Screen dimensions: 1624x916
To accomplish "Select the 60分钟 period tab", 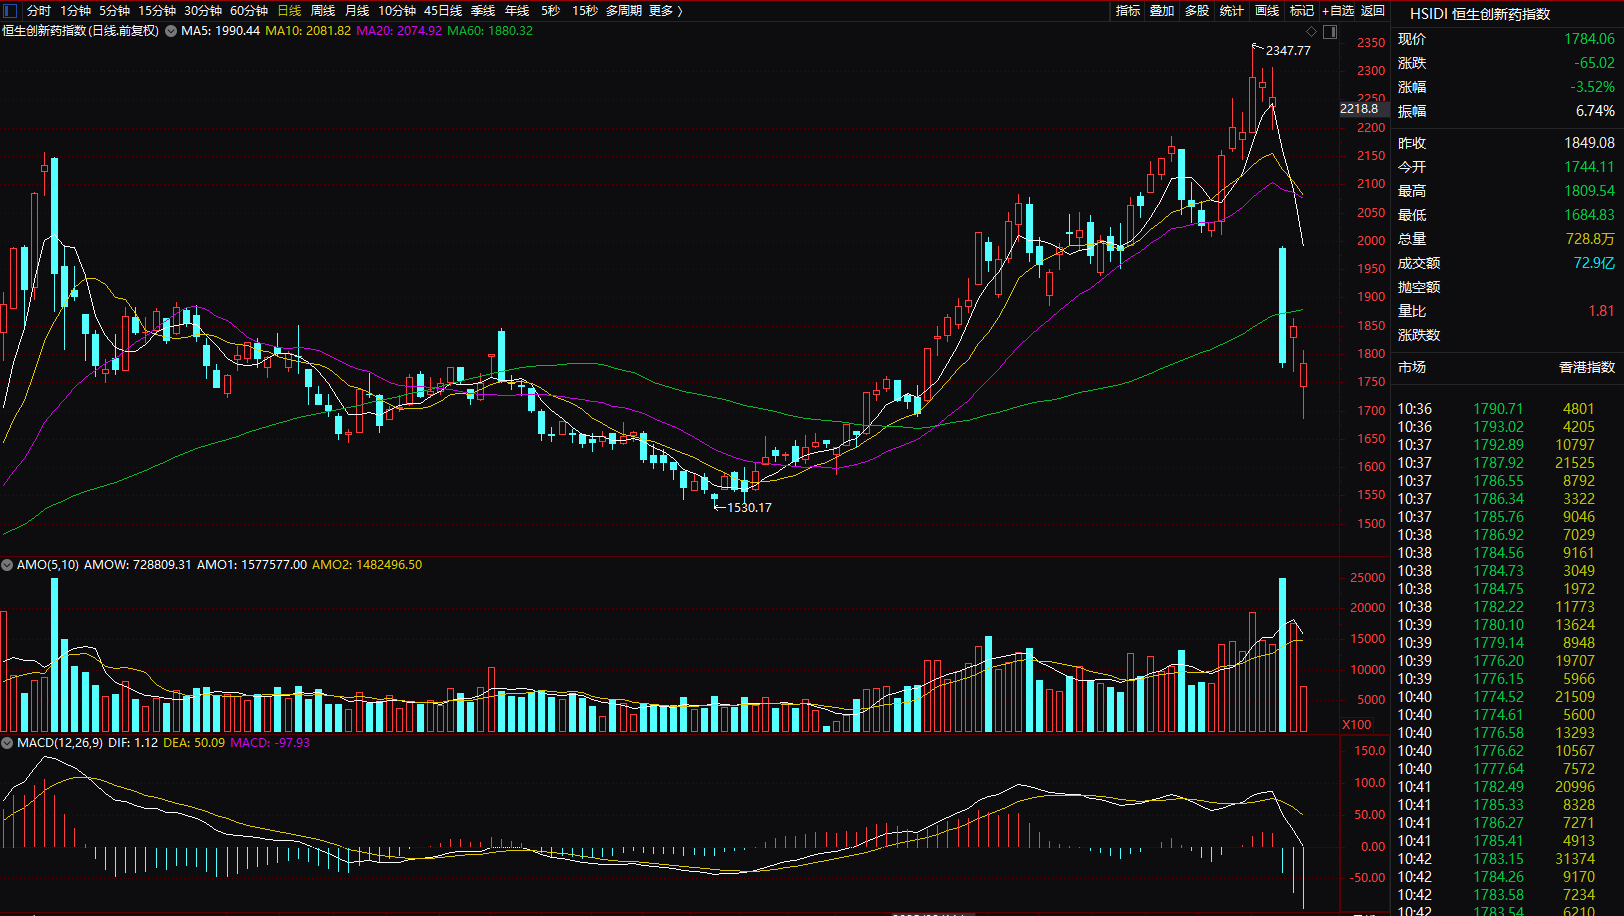I will 249,11.
